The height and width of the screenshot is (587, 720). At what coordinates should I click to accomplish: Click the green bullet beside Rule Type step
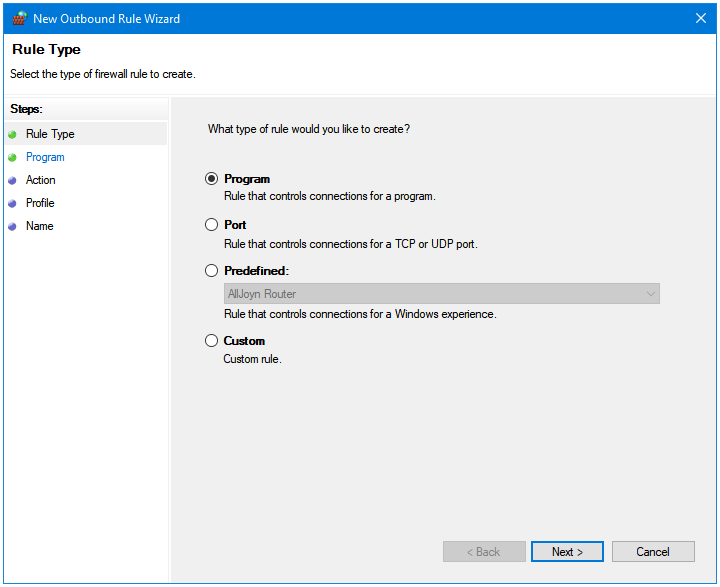click(x=12, y=134)
